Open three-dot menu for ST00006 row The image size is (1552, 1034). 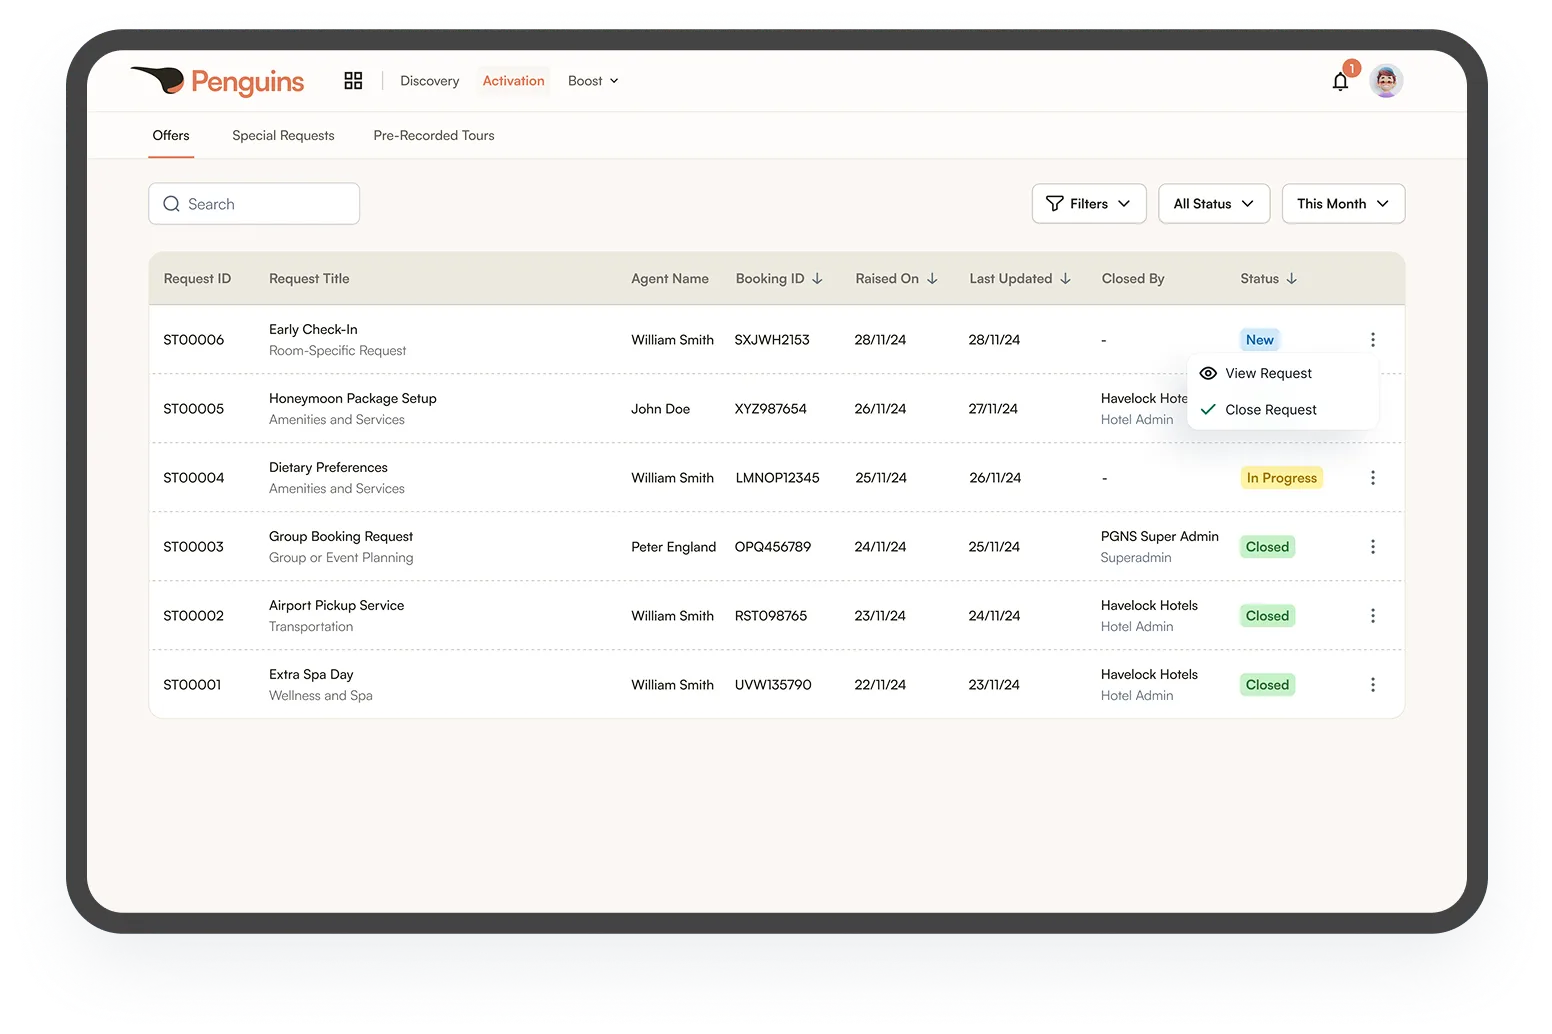(x=1372, y=340)
